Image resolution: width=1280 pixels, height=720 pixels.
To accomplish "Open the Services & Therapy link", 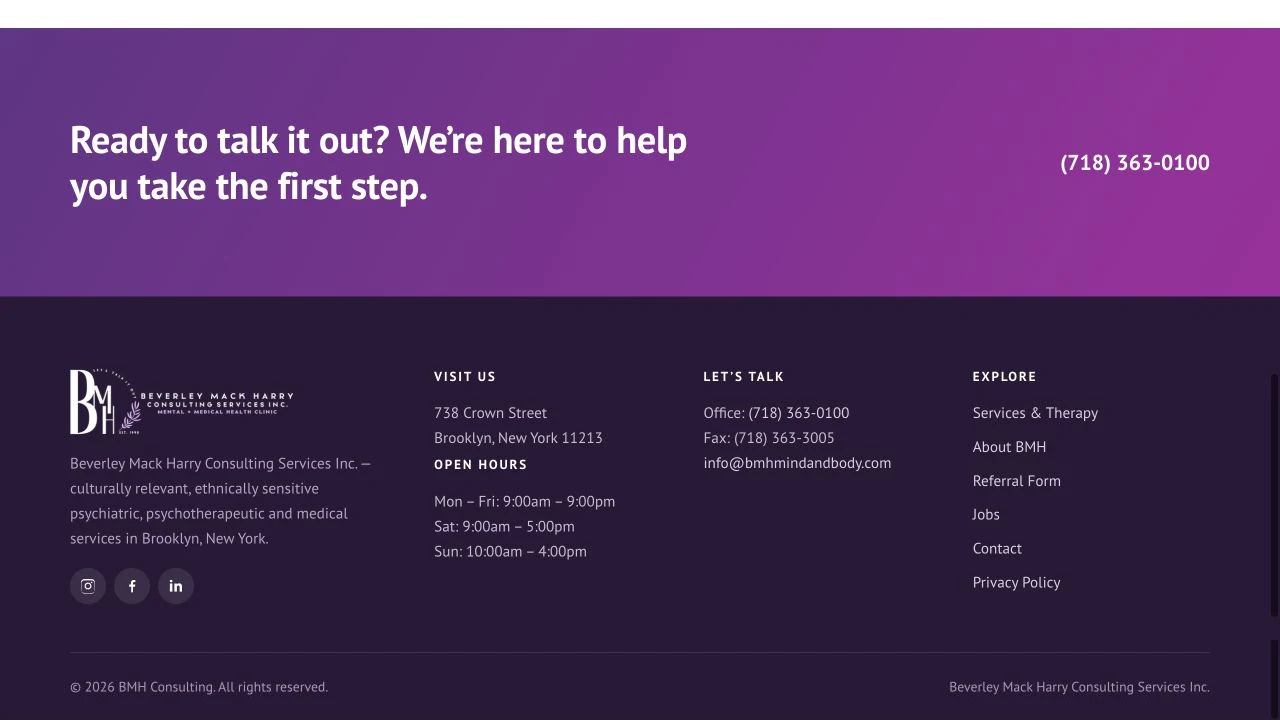I will pos(1035,413).
